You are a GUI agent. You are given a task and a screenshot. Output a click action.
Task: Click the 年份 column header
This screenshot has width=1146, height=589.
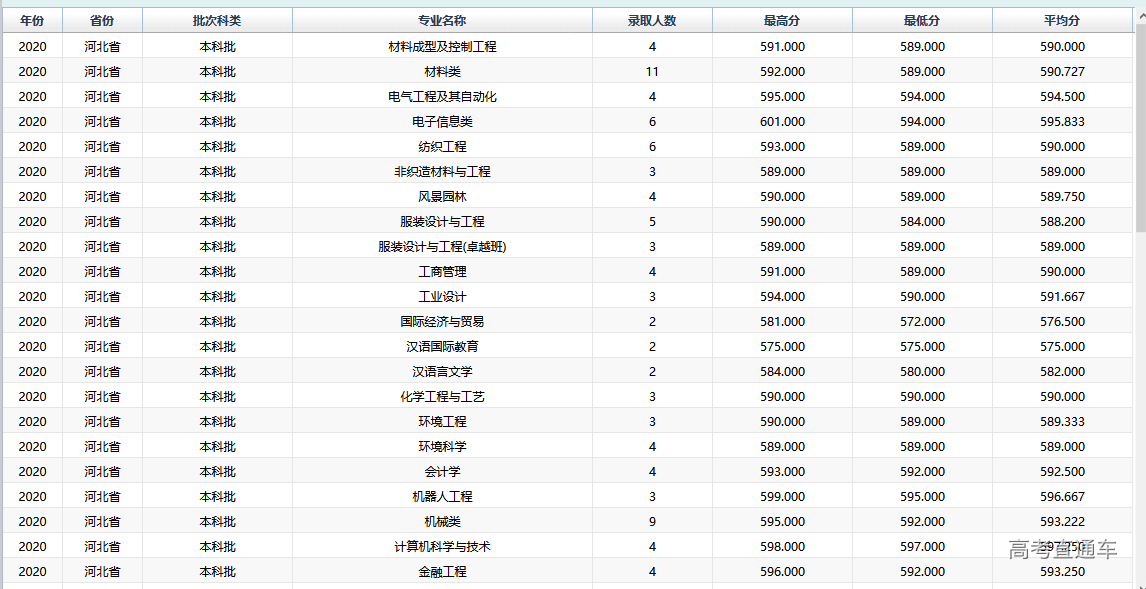click(32, 21)
